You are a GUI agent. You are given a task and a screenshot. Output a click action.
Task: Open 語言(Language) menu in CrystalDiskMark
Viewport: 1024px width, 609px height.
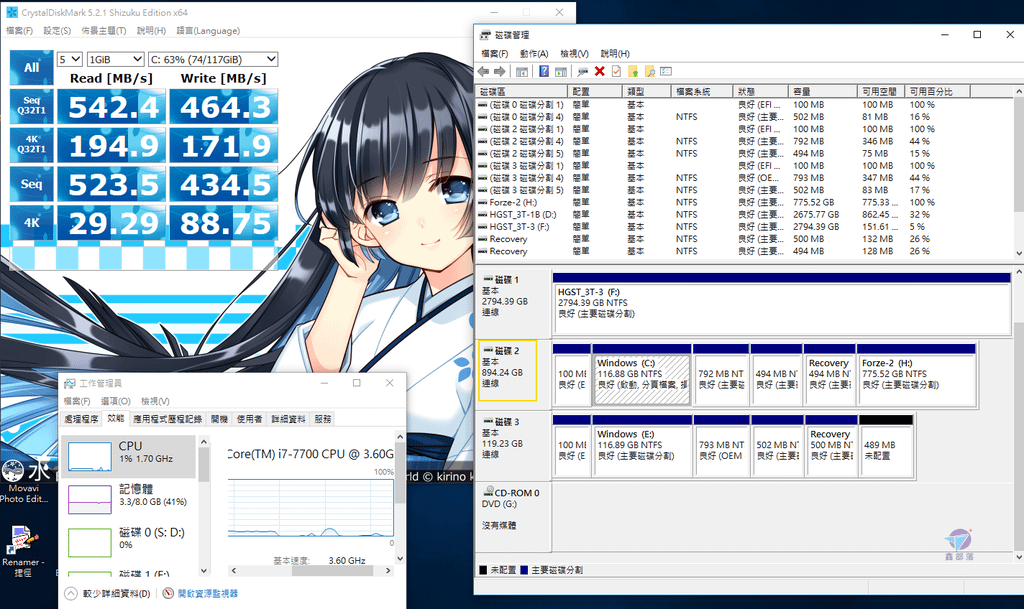[208, 31]
